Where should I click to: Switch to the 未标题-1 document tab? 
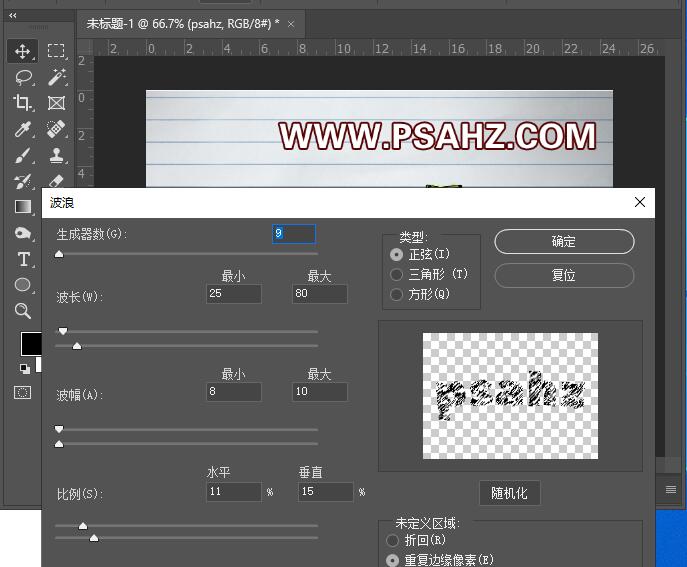tap(183, 24)
